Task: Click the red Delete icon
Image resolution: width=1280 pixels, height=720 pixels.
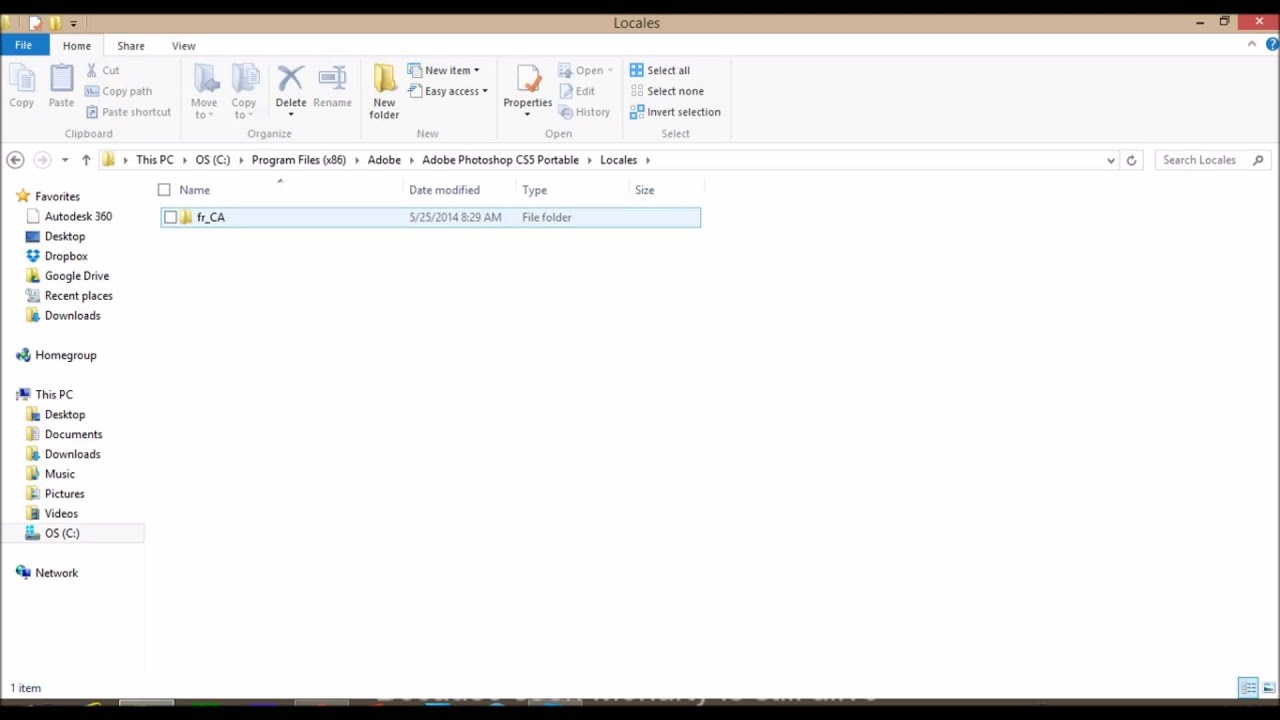Action: point(290,78)
